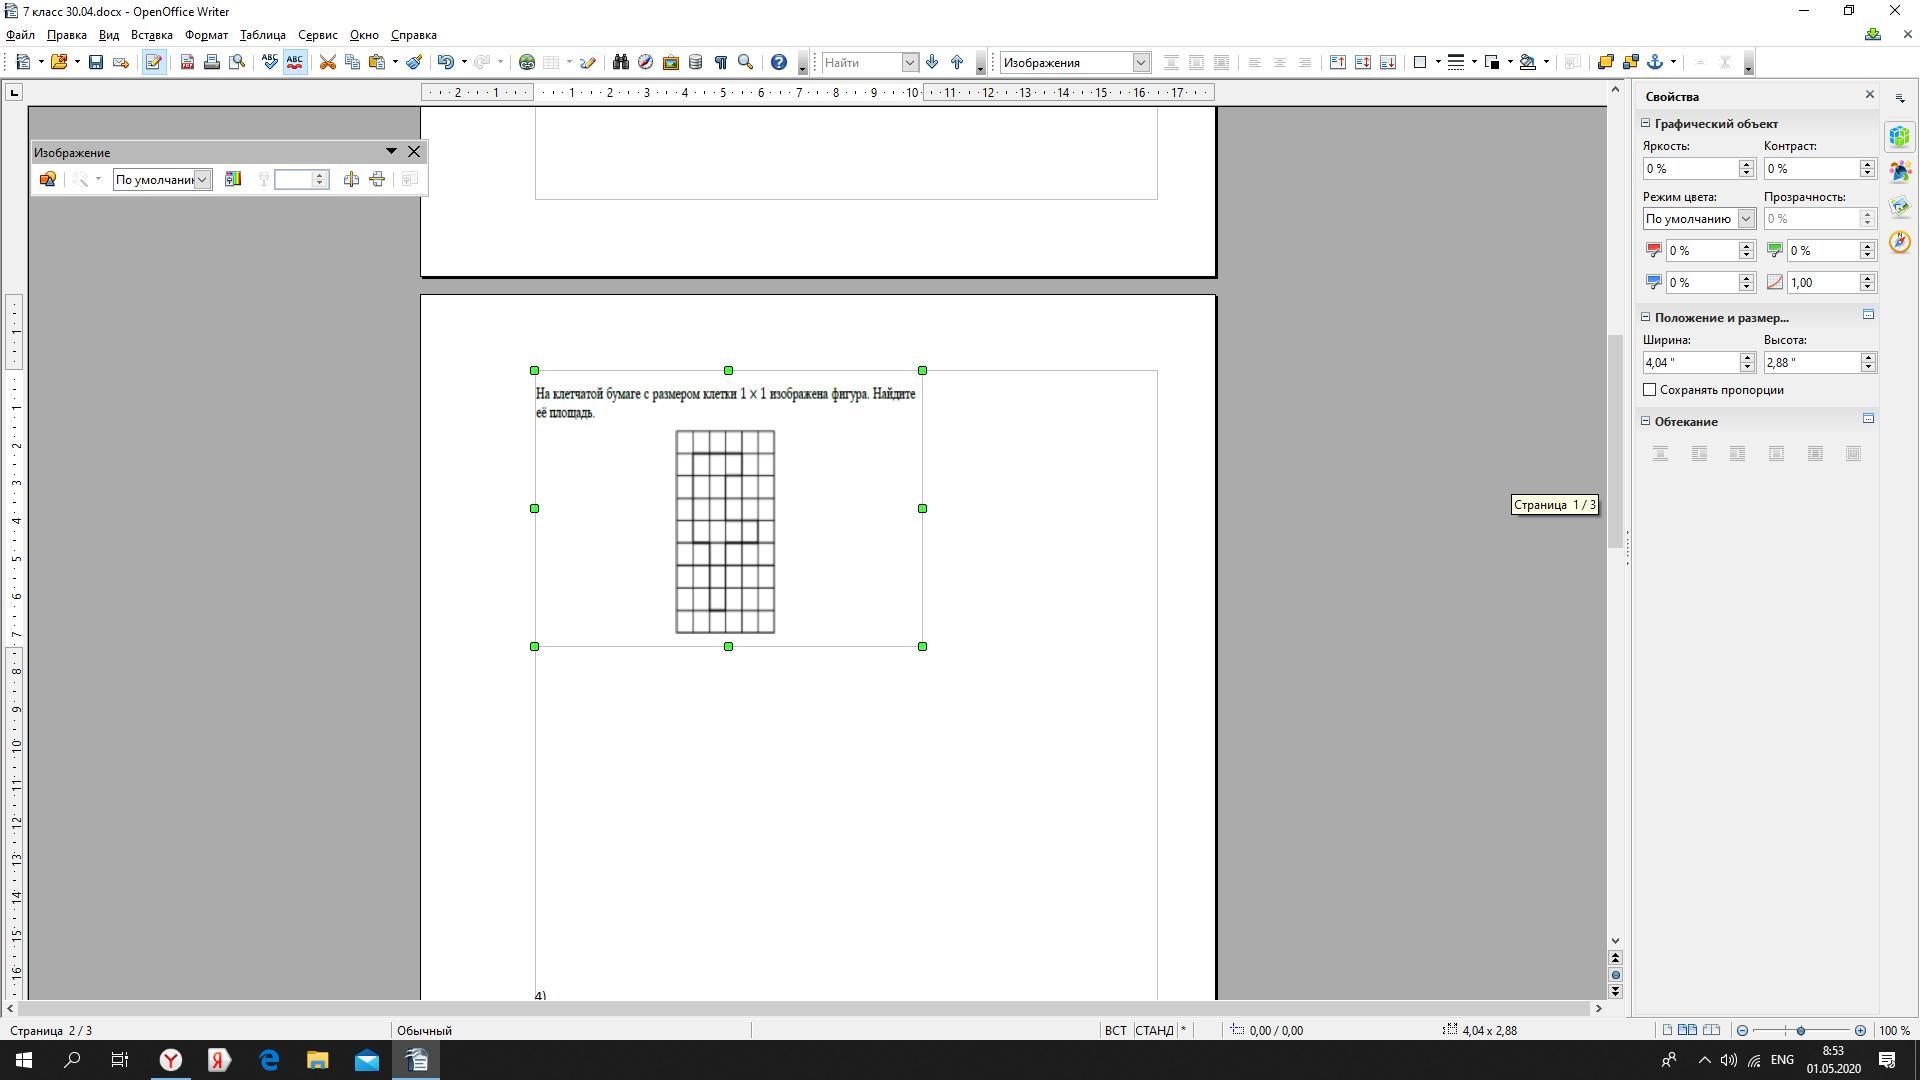Toggle Nonprinting Characters pilcrow button
Screen dimensions: 1920x1080
[x=720, y=62]
